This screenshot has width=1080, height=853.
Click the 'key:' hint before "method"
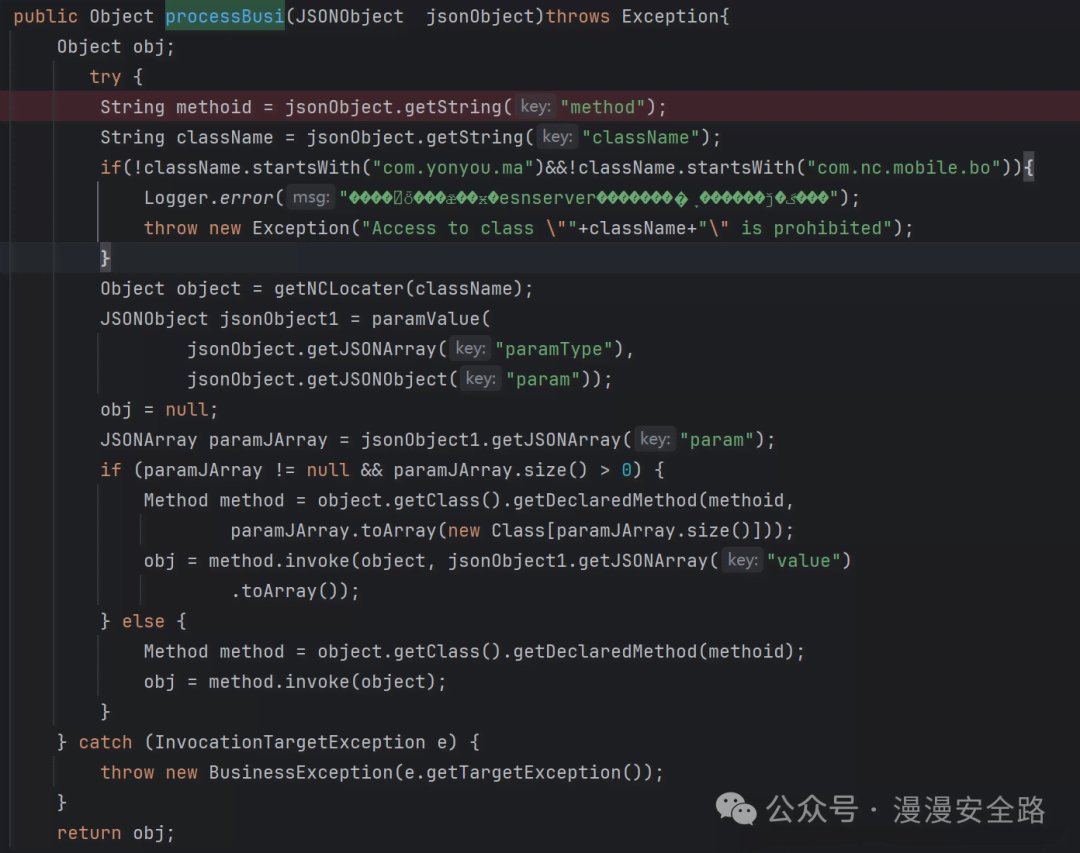[x=535, y=107]
